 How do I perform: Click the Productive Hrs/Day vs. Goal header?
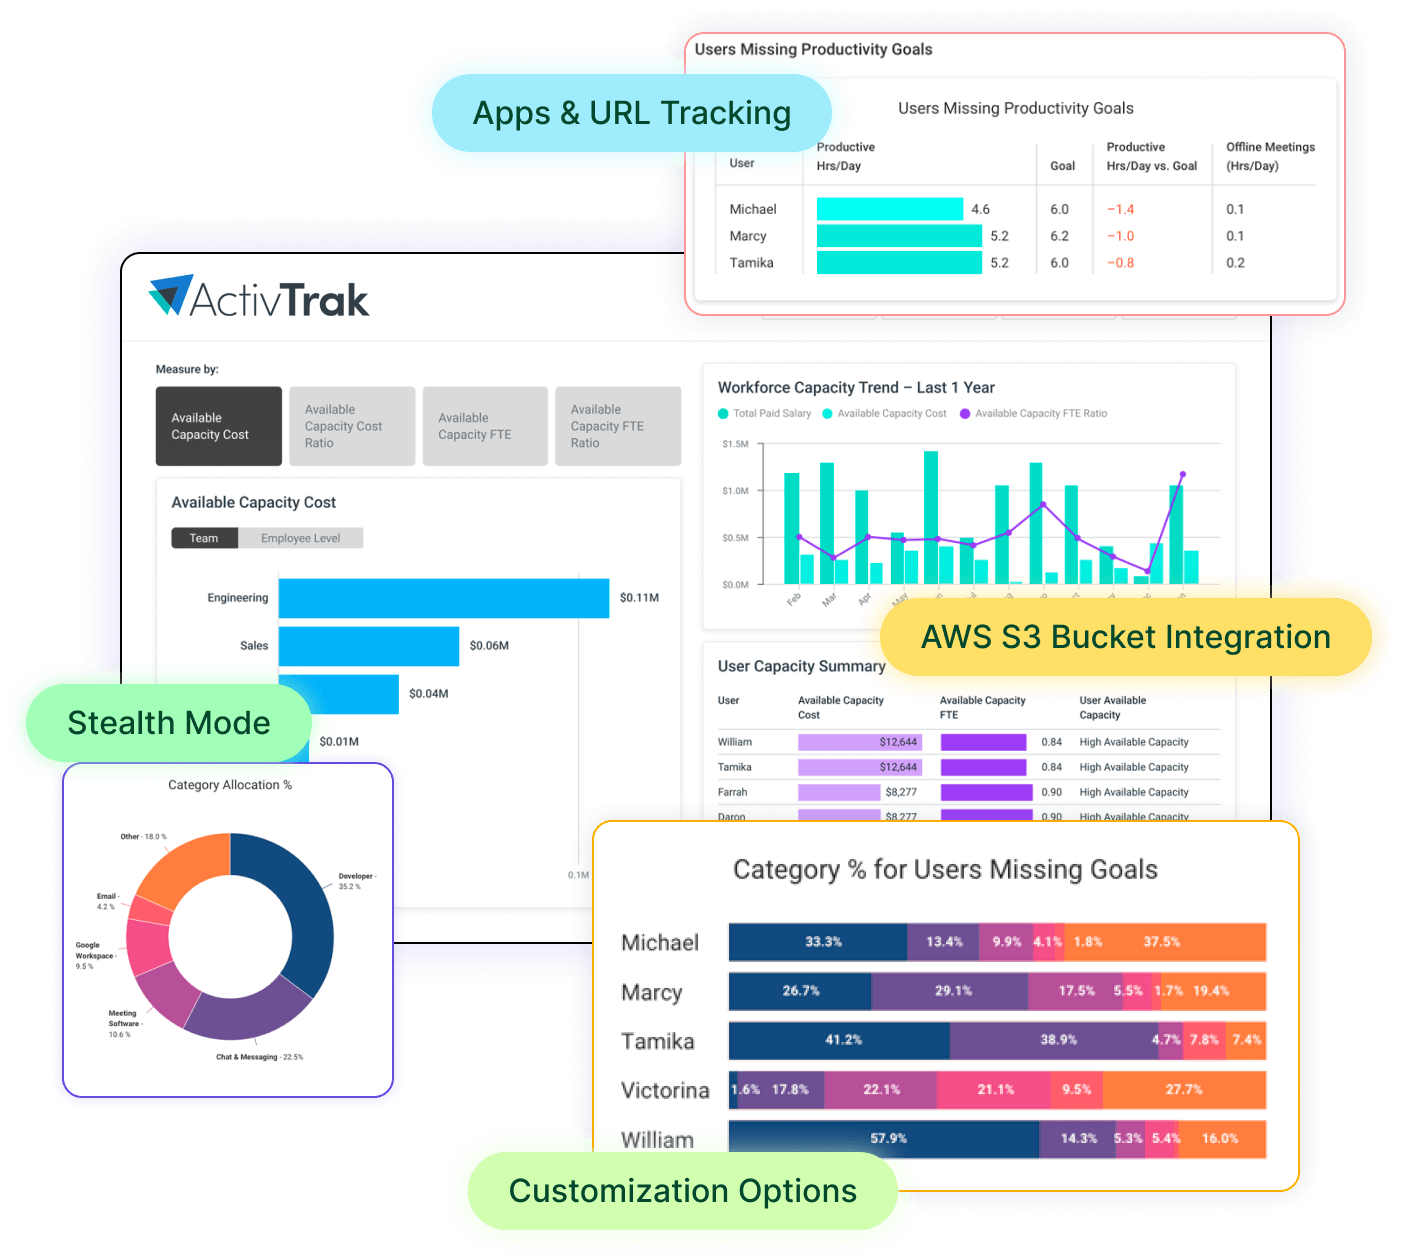pyautogui.click(x=1152, y=156)
